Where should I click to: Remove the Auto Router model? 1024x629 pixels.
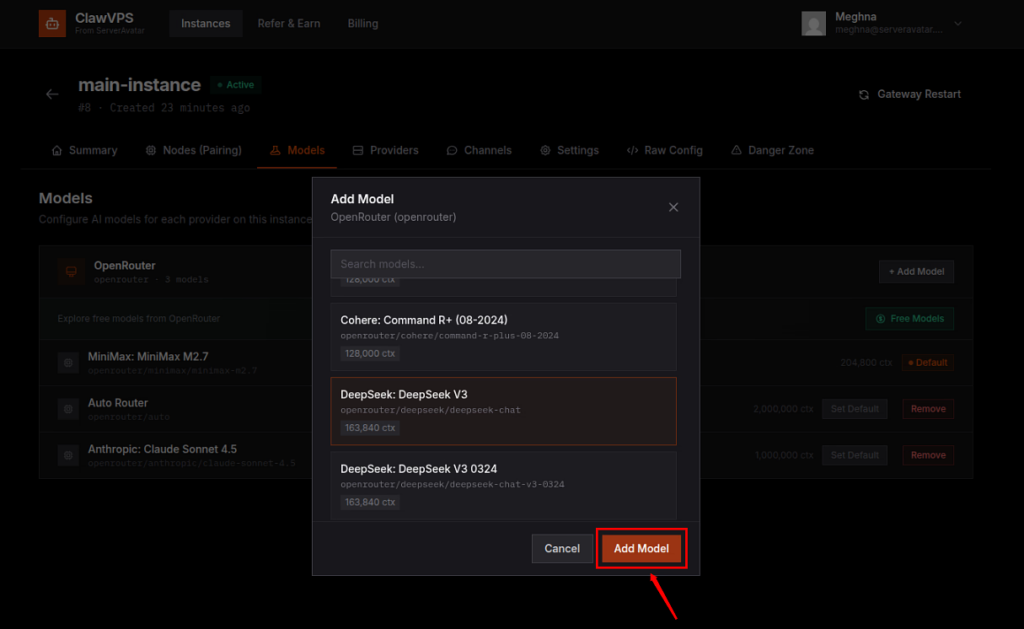point(927,408)
